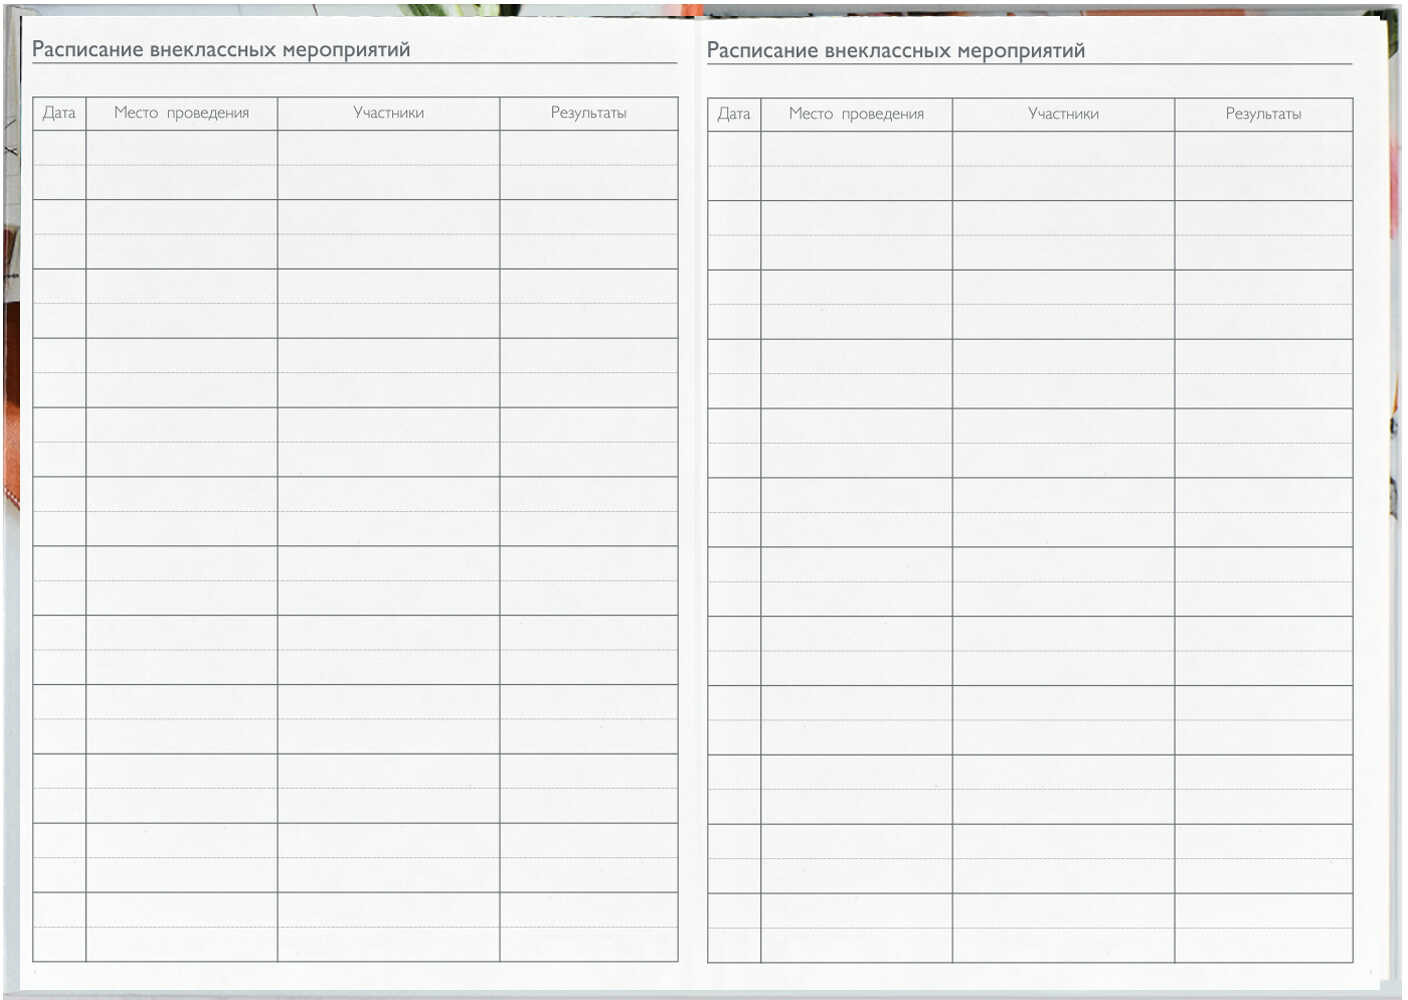Select the 'Дата' header on right page
The image size is (1408, 1000).
(x=733, y=114)
